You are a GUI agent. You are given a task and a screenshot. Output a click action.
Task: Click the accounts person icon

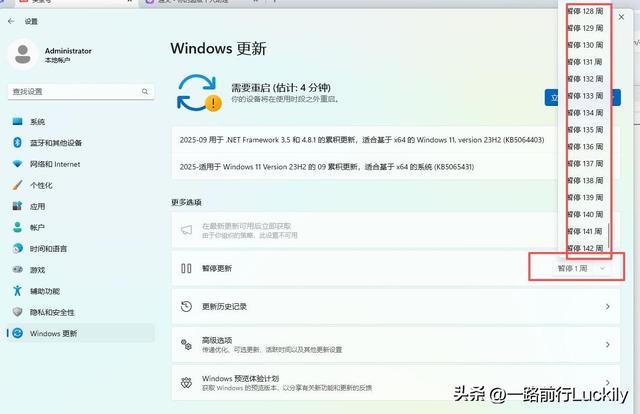point(18,227)
